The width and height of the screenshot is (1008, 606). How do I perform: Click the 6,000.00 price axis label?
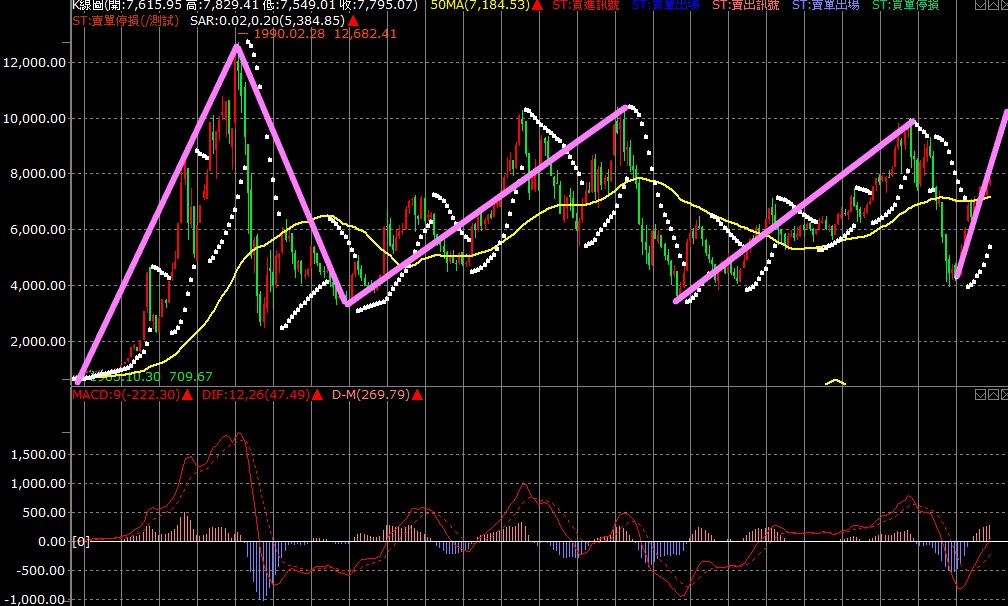click(38, 229)
